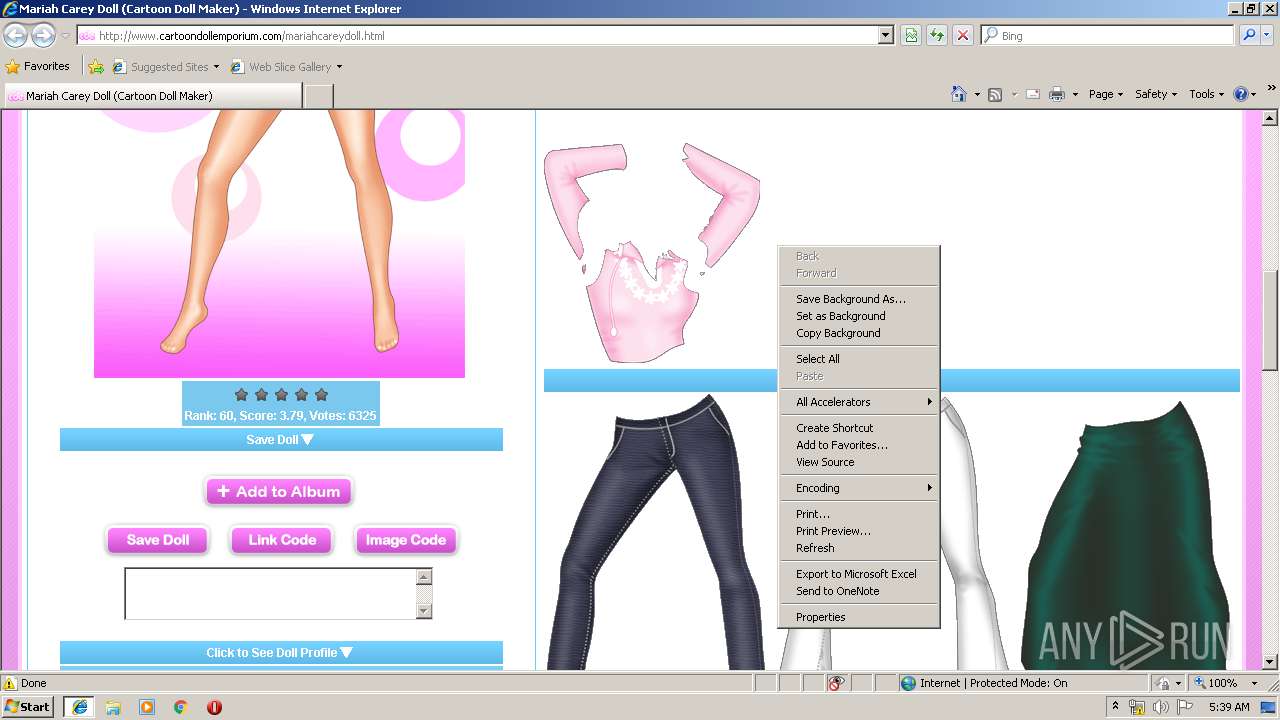Click the Print toolbar icon
Screen dimensions: 1280x720
point(1057,94)
